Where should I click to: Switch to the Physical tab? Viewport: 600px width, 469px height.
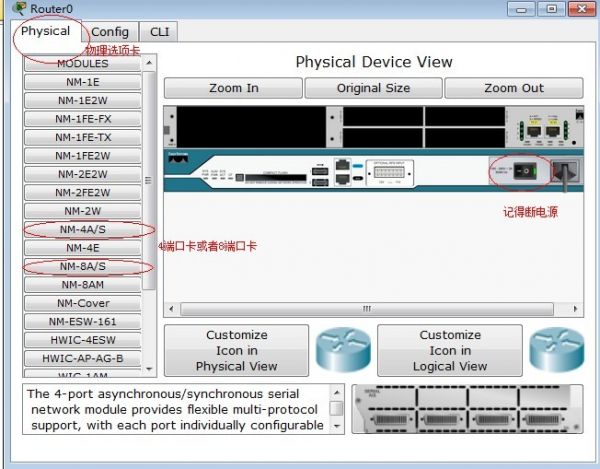coord(46,31)
